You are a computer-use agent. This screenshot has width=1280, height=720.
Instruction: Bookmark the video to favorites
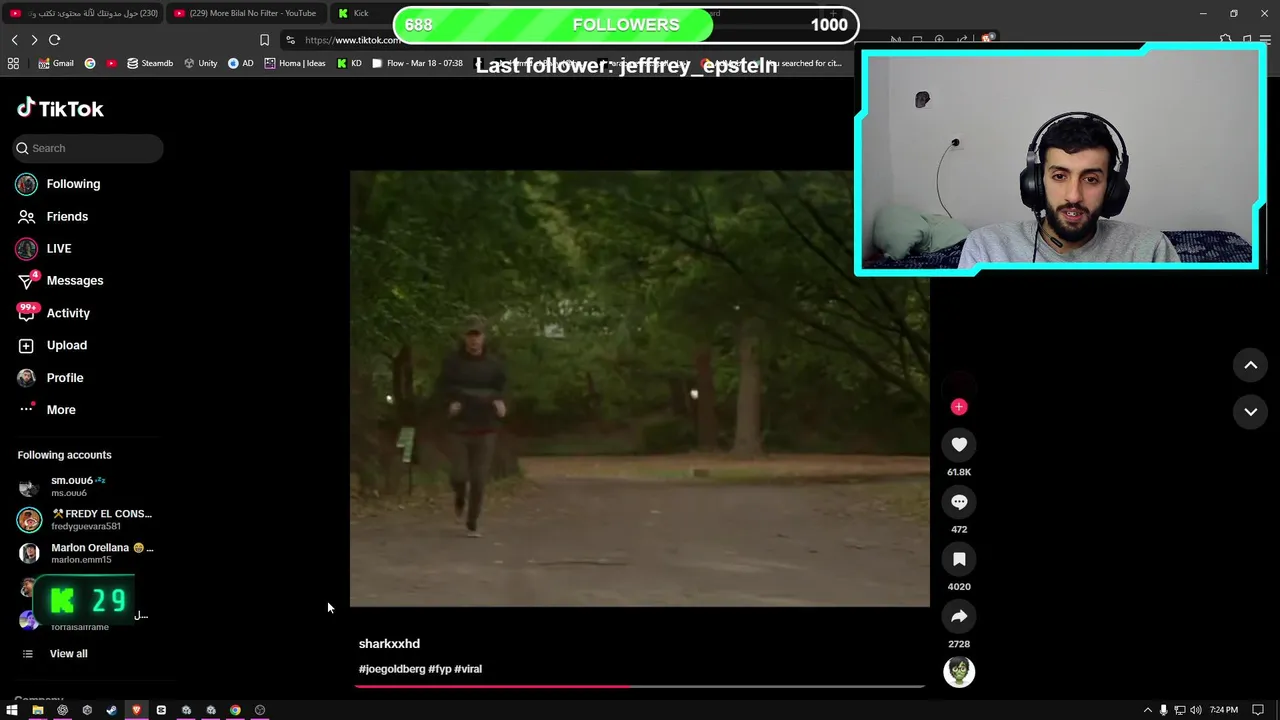coord(959,559)
